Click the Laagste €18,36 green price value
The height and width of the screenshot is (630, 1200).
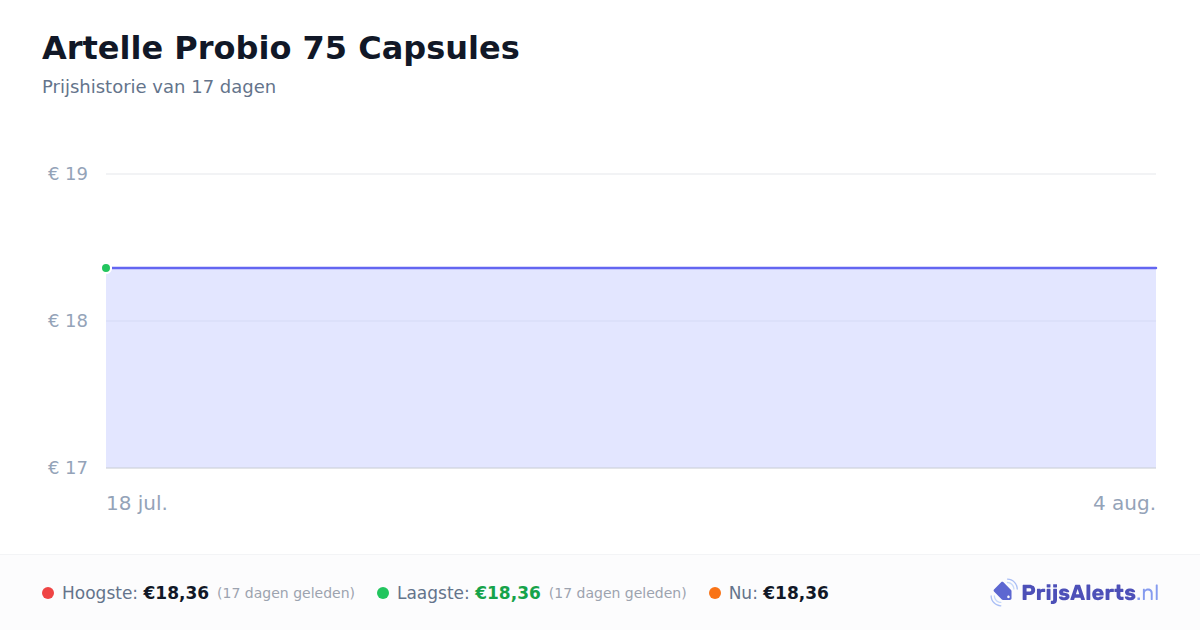tap(508, 593)
